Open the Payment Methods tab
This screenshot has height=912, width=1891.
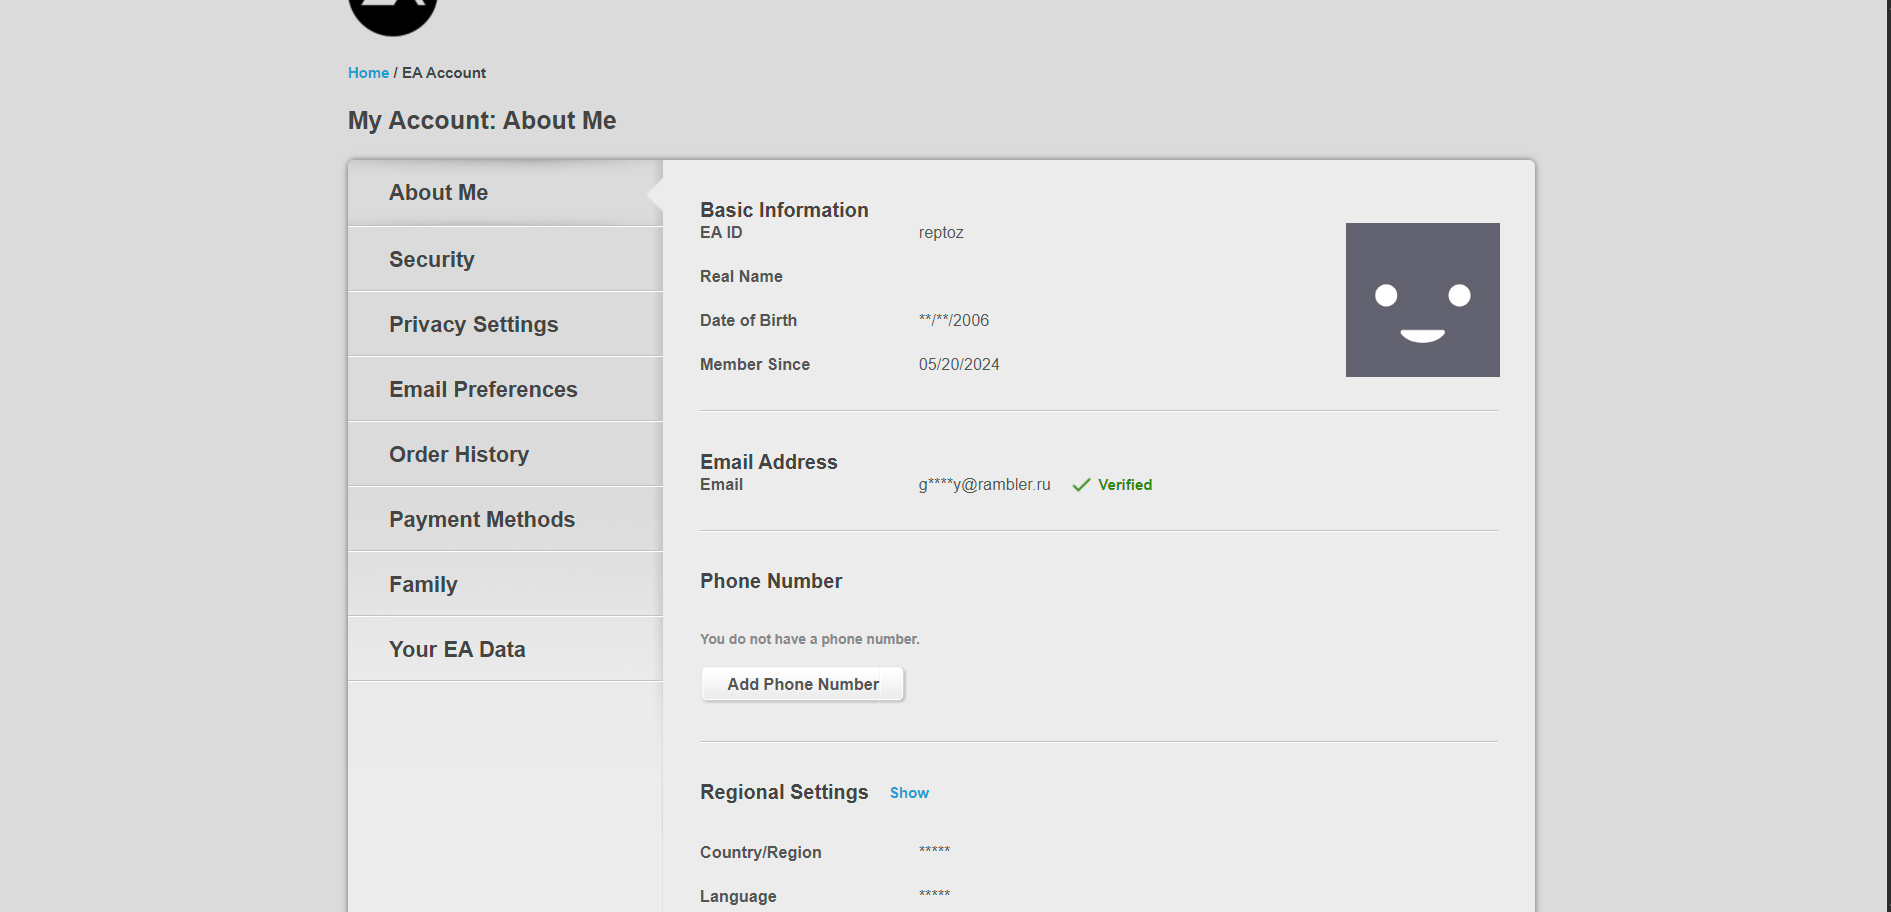point(505,519)
